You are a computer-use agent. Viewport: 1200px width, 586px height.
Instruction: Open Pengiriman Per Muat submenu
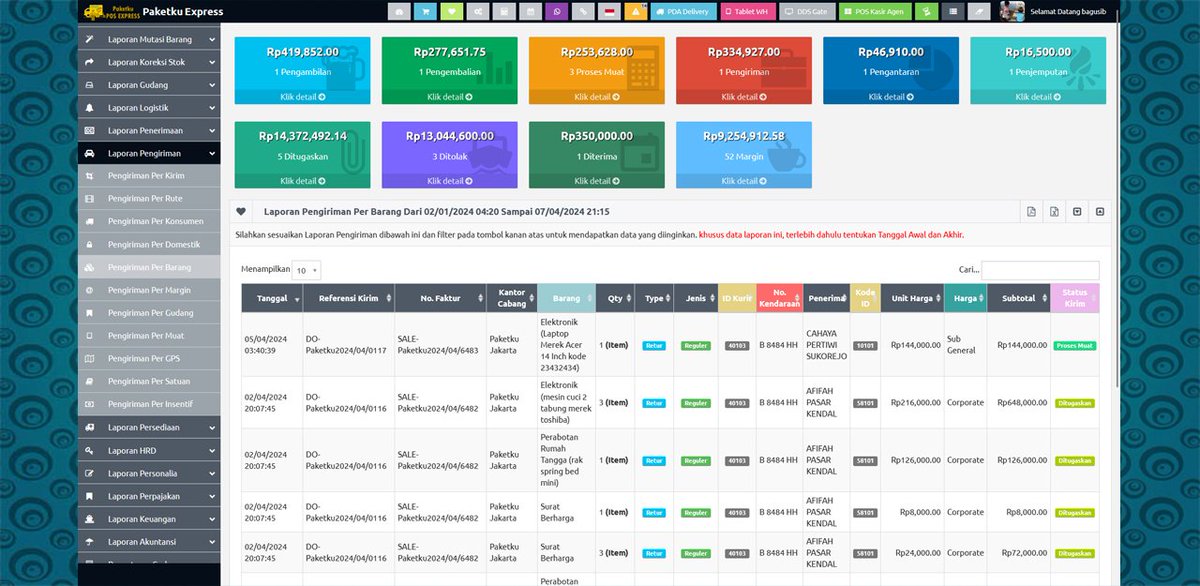(149, 337)
